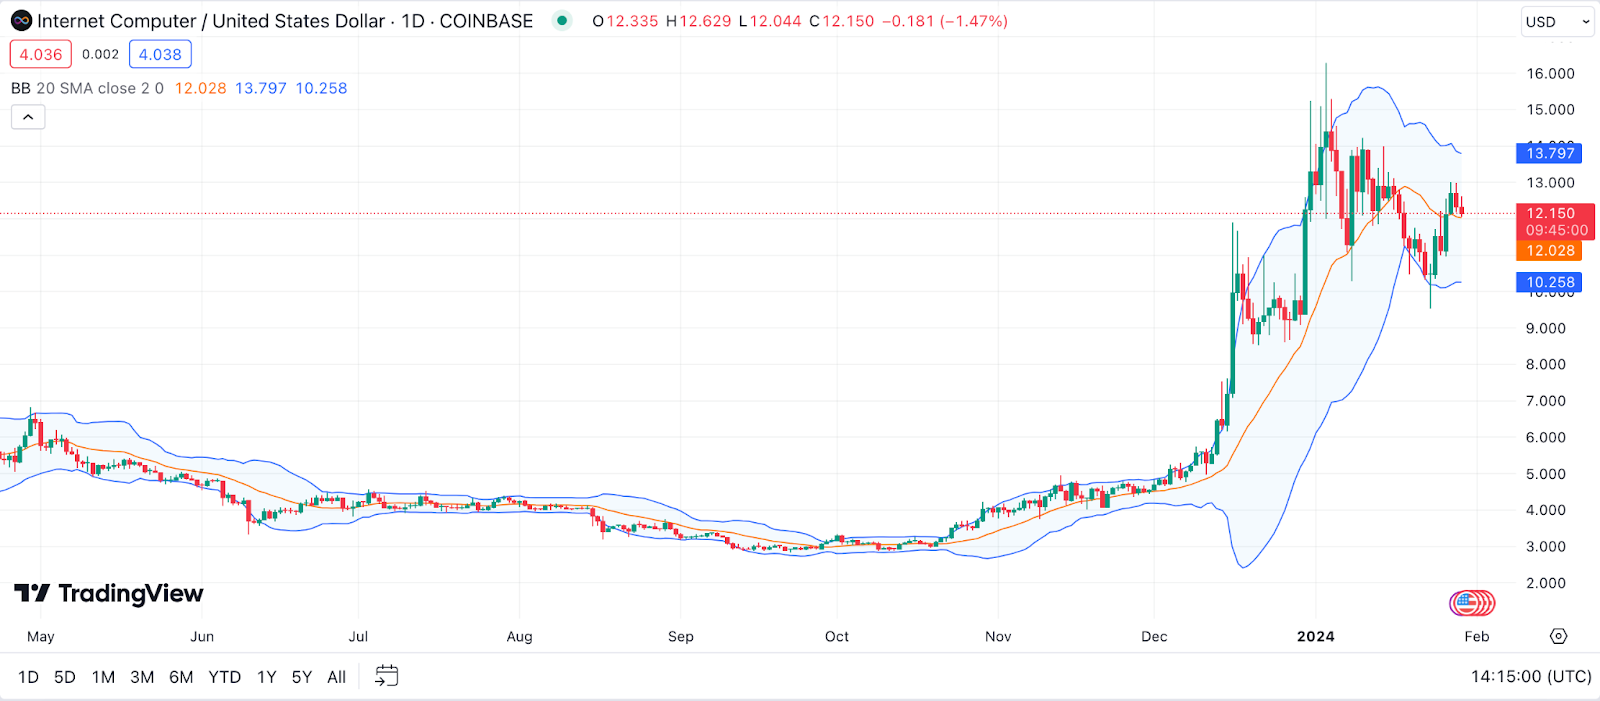Image resolution: width=1600 pixels, height=701 pixels.
Task: Click the red sell price 4.036 button
Action: coord(41,54)
